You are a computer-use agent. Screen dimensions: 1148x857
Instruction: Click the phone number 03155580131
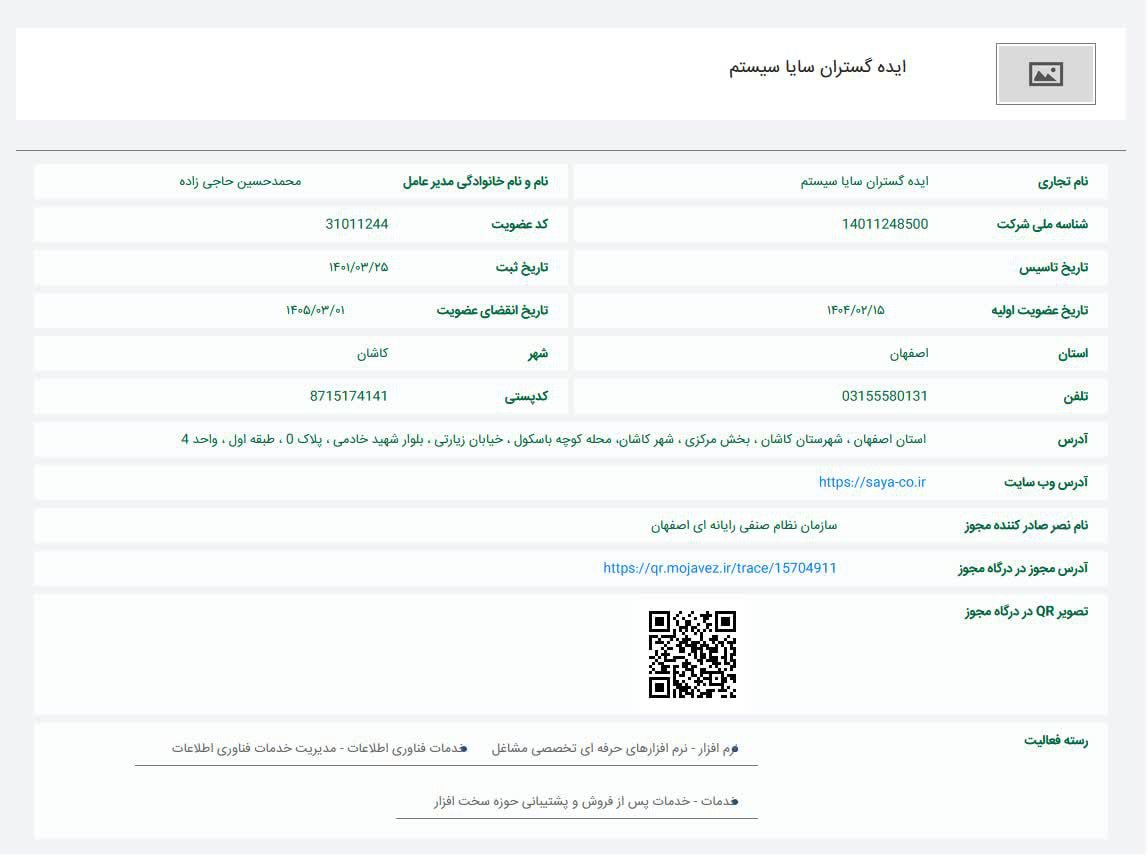pyautogui.click(x=884, y=396)
